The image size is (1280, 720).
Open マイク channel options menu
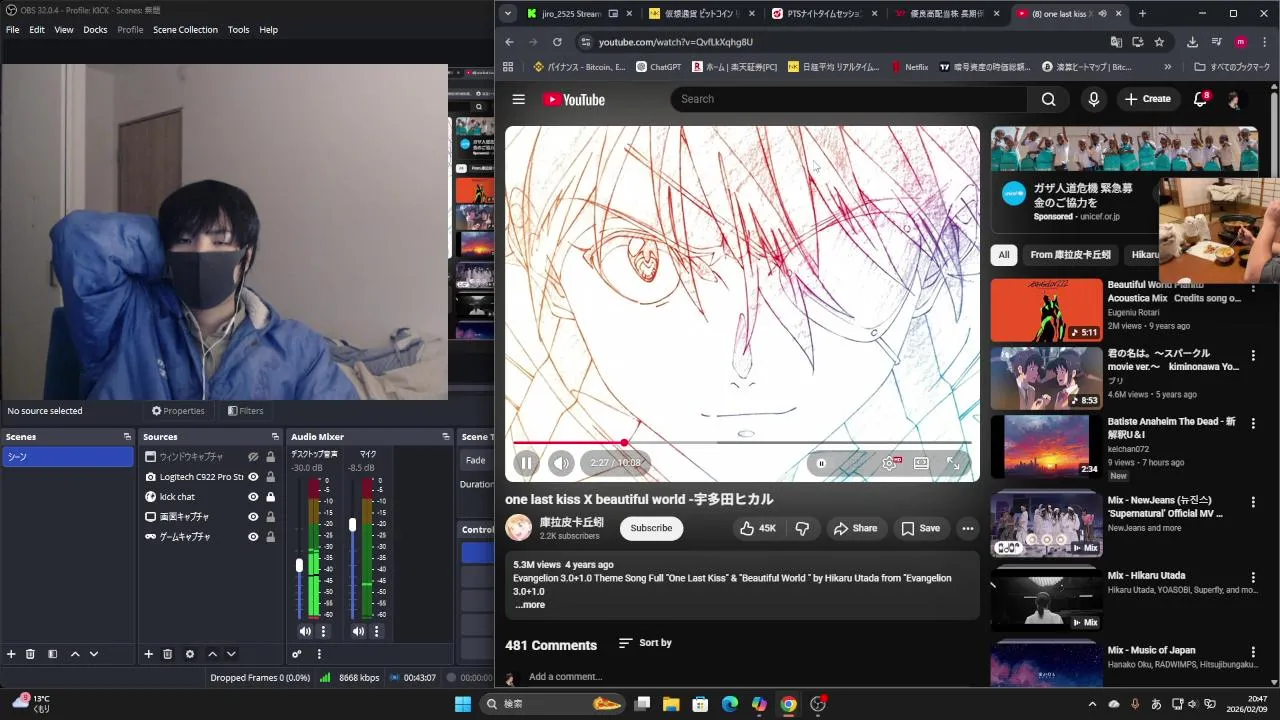377,631
